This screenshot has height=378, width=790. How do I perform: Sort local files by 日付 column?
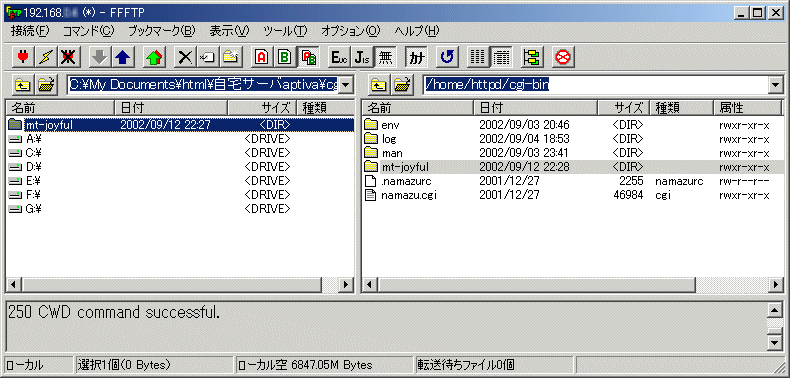pyautogui.click(x=171, y=107)
